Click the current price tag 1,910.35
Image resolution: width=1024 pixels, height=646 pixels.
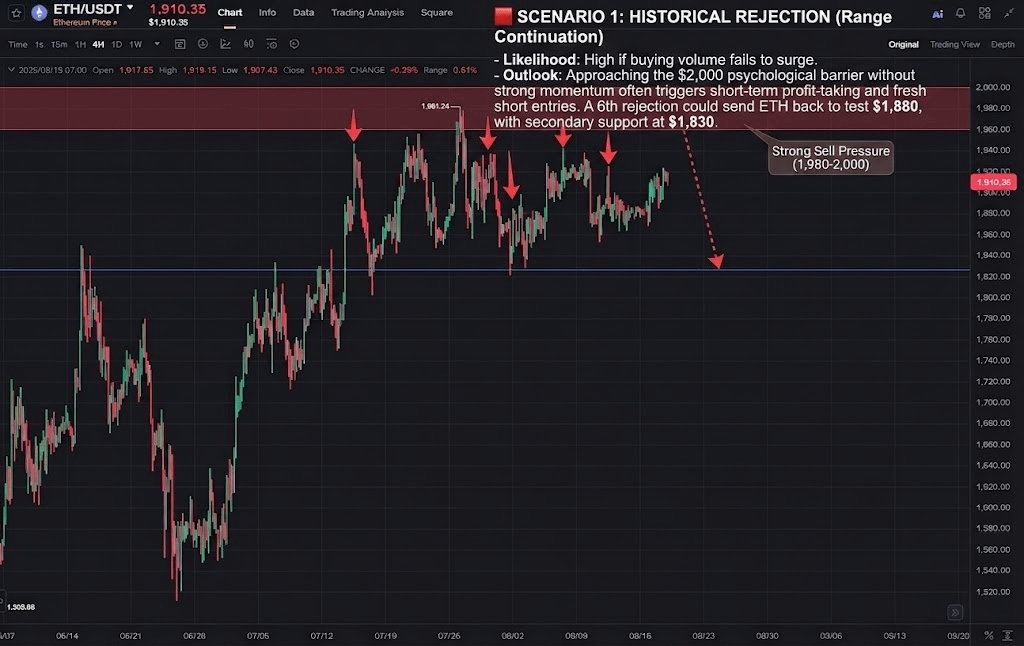(x=993, y=182)
